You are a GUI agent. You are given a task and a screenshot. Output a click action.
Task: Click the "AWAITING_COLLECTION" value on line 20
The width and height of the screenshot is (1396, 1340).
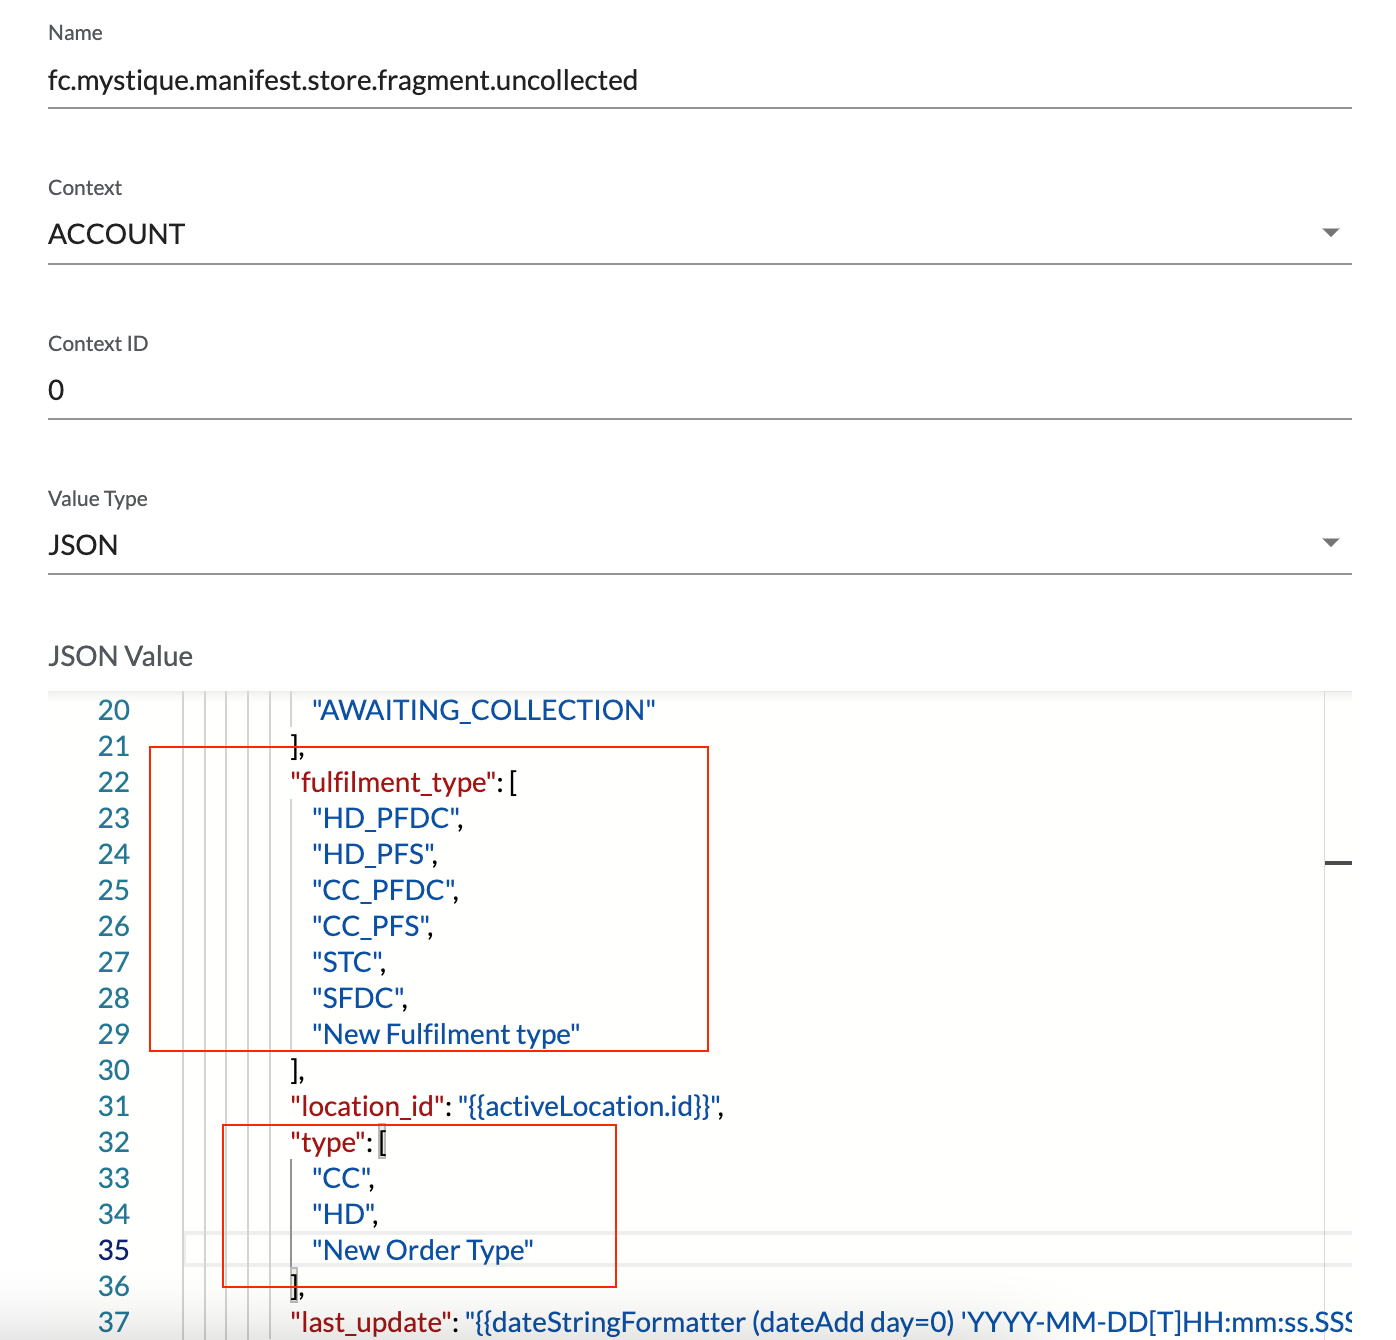coord(484,710)
